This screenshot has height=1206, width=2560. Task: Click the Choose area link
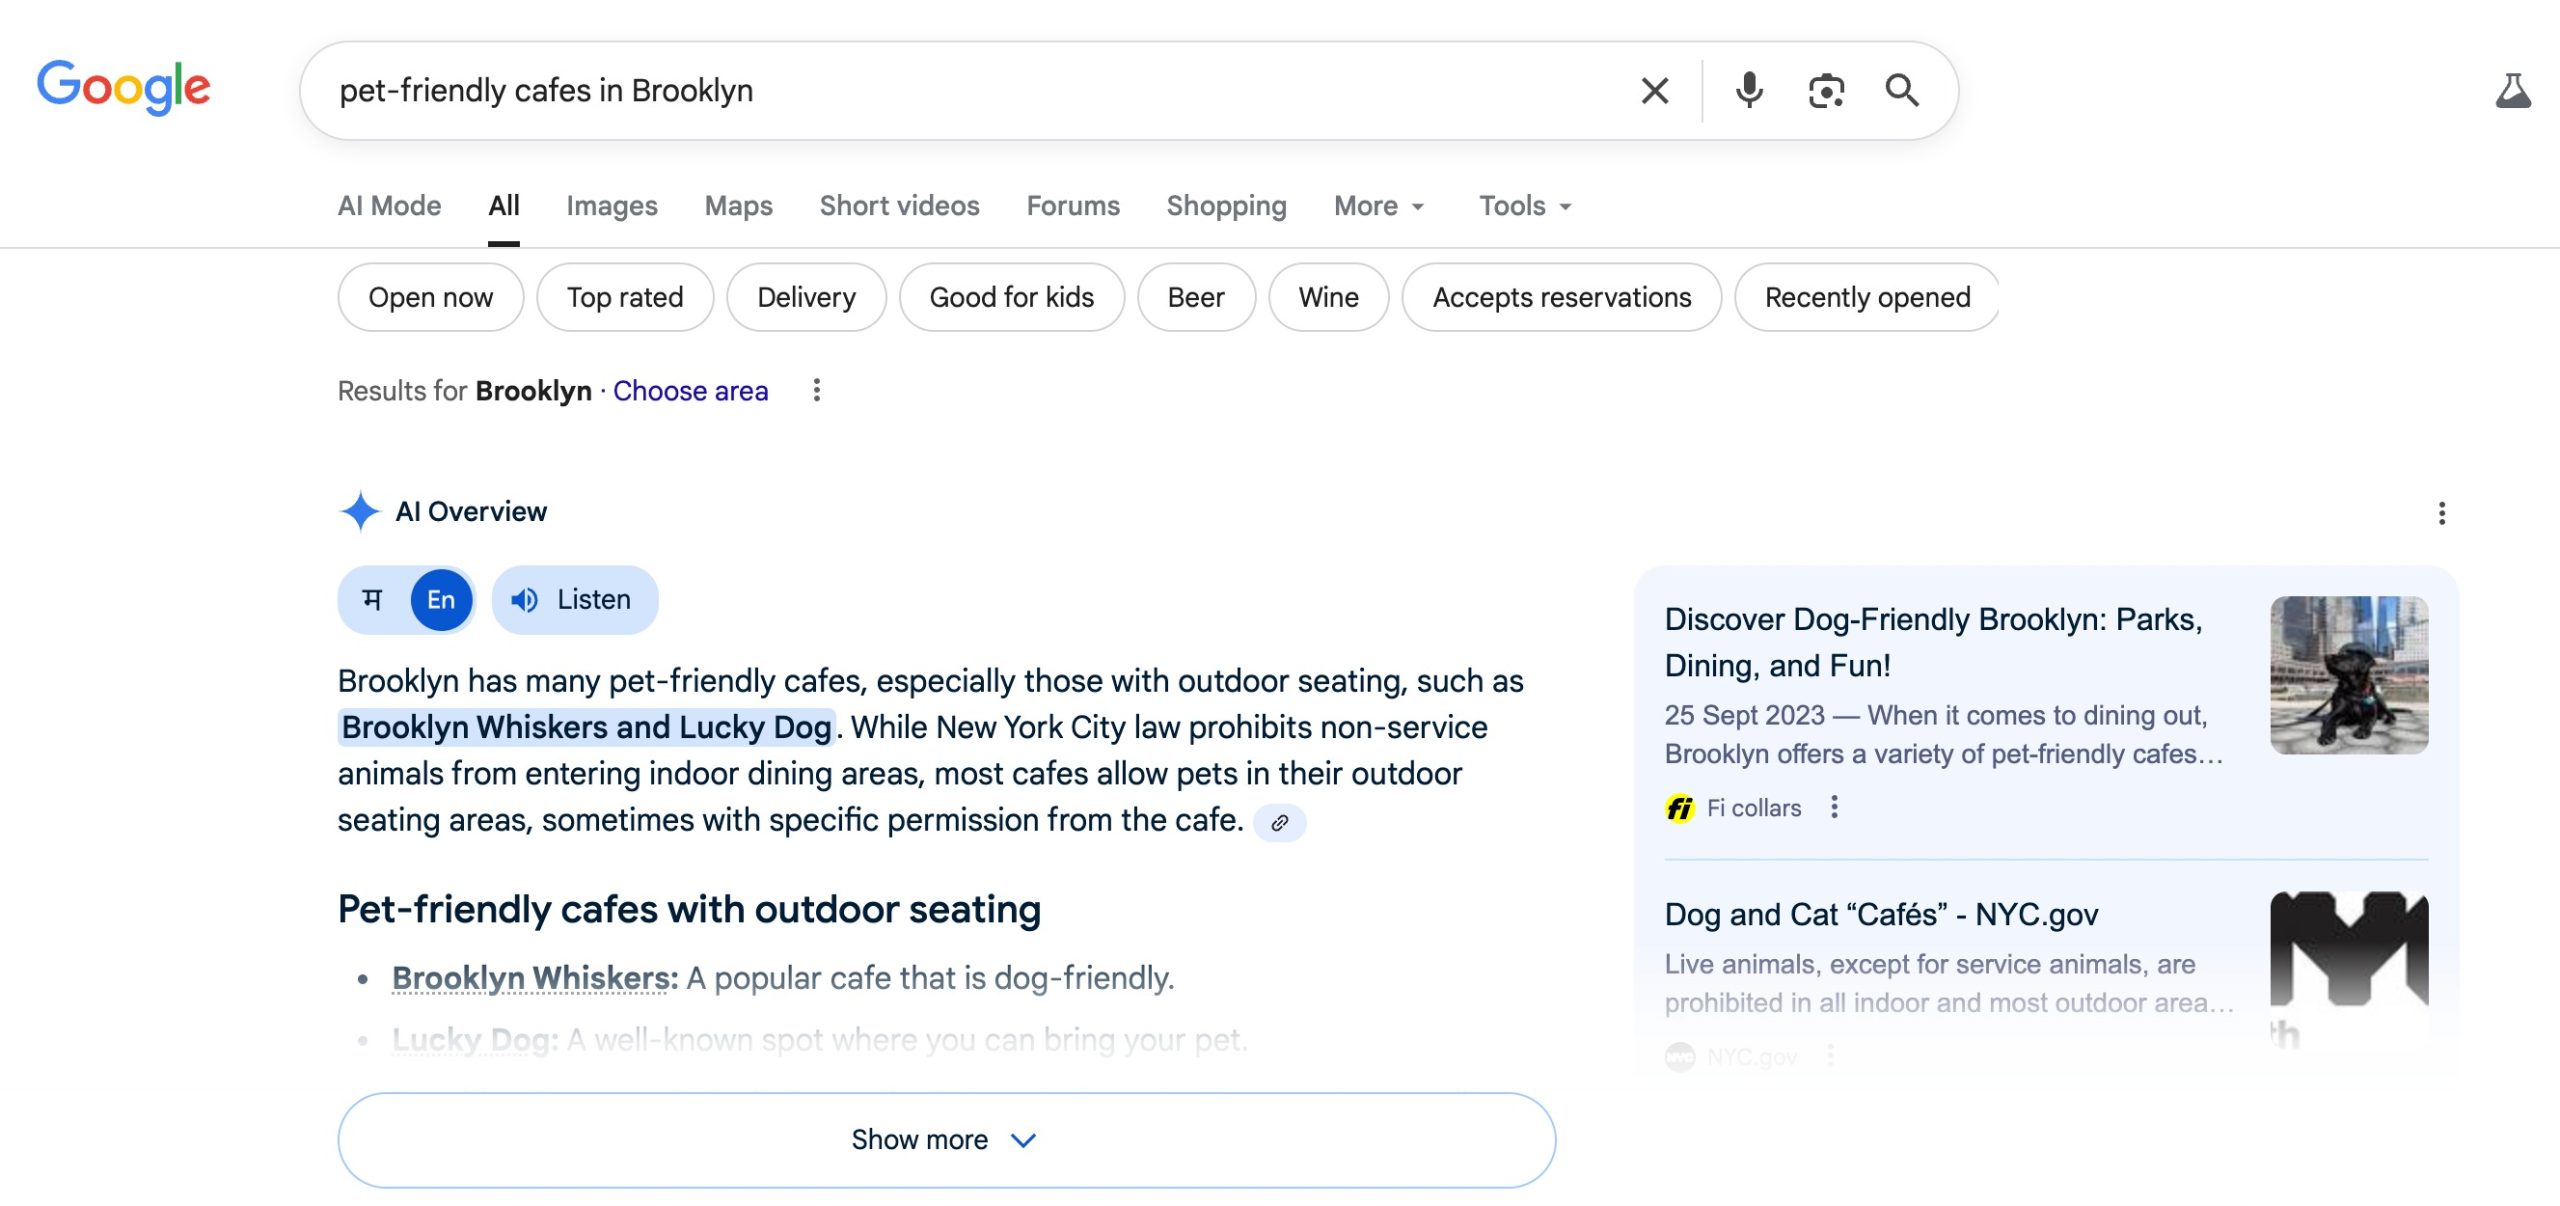[690, 391]
